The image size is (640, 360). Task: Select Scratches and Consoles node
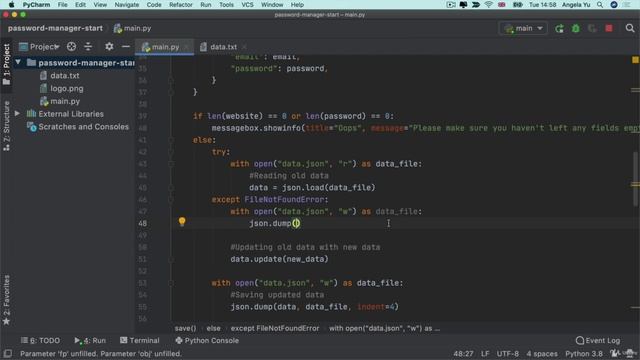(83, 127)
